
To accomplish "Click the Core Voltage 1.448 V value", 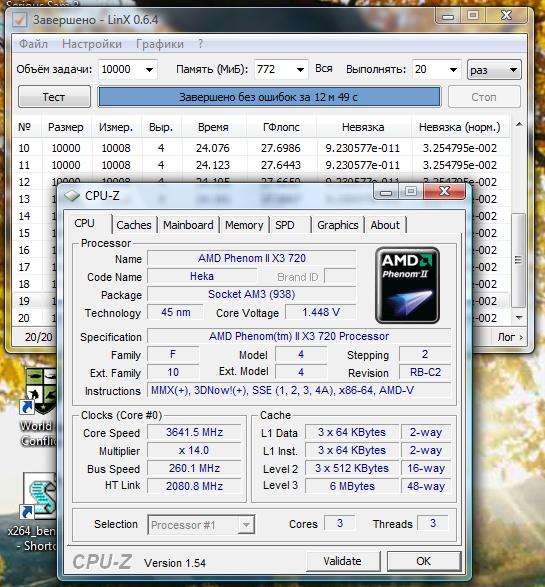I will 321,312.
